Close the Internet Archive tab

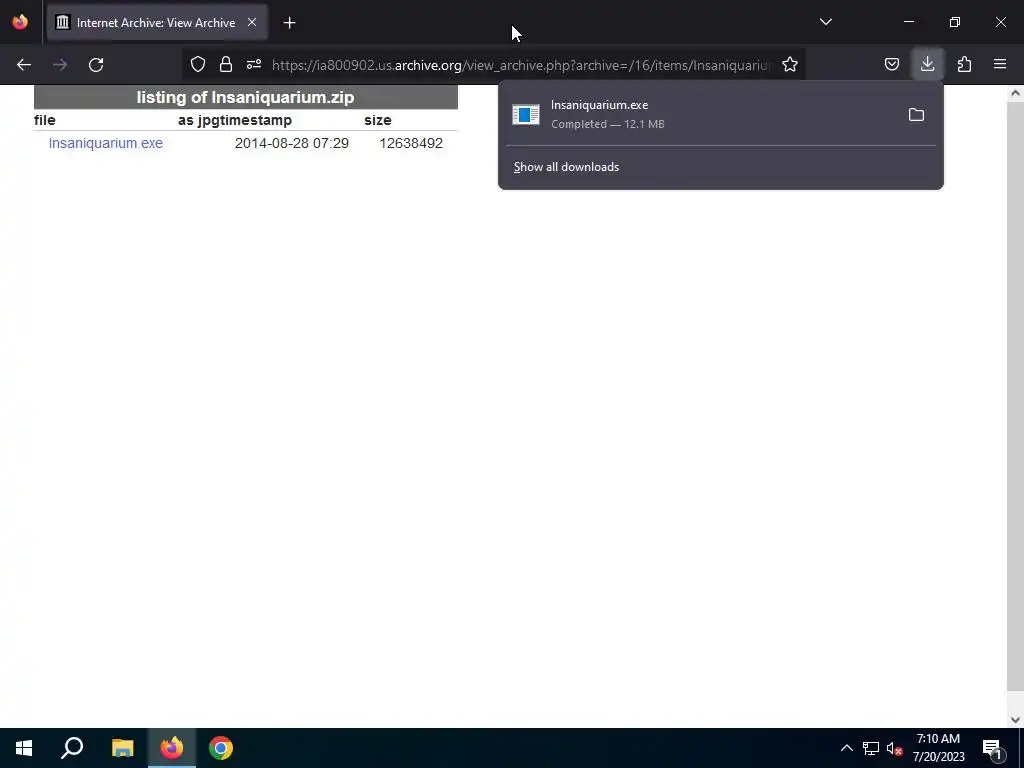pyautogui.click(x=251, y=22)
